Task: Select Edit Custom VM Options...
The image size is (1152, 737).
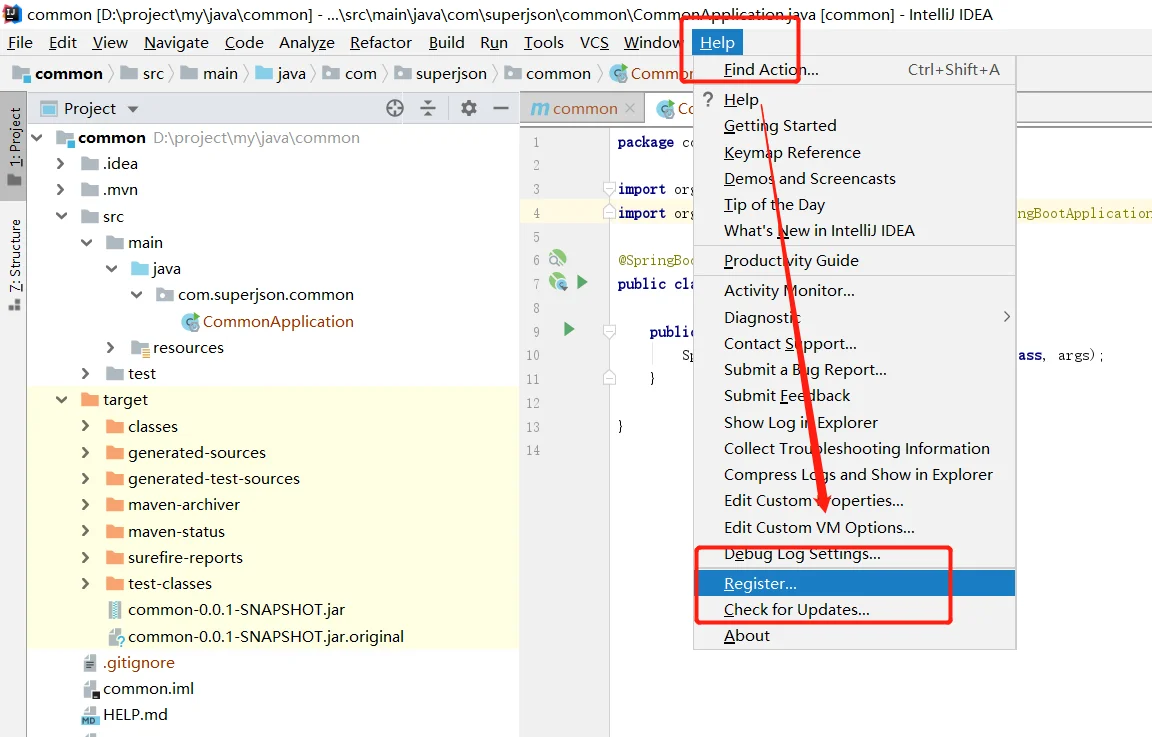Action: coord(855,527)
